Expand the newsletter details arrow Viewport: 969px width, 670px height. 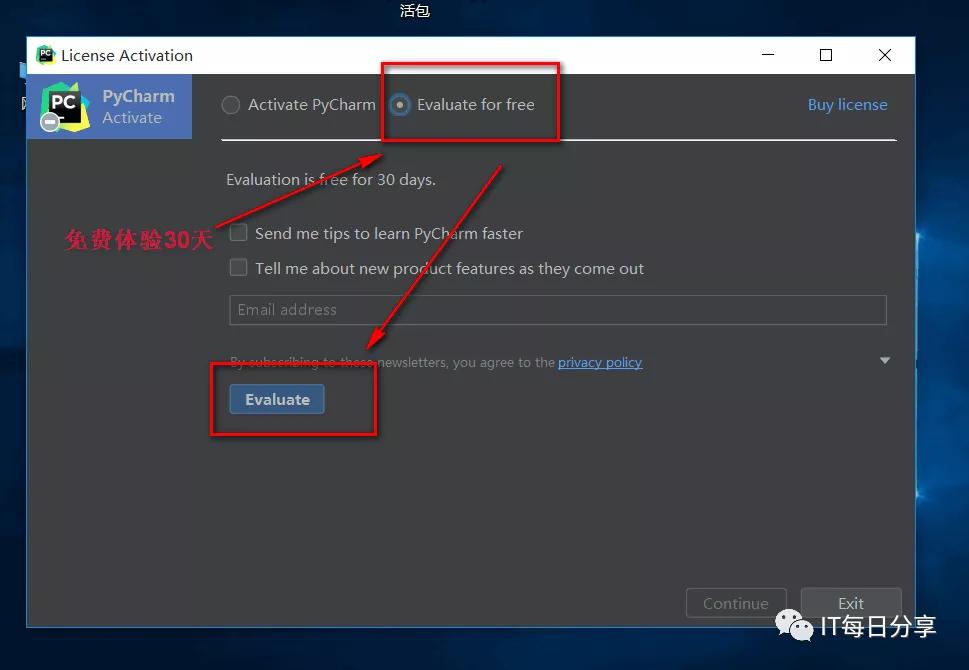click(x=885, y=360)
